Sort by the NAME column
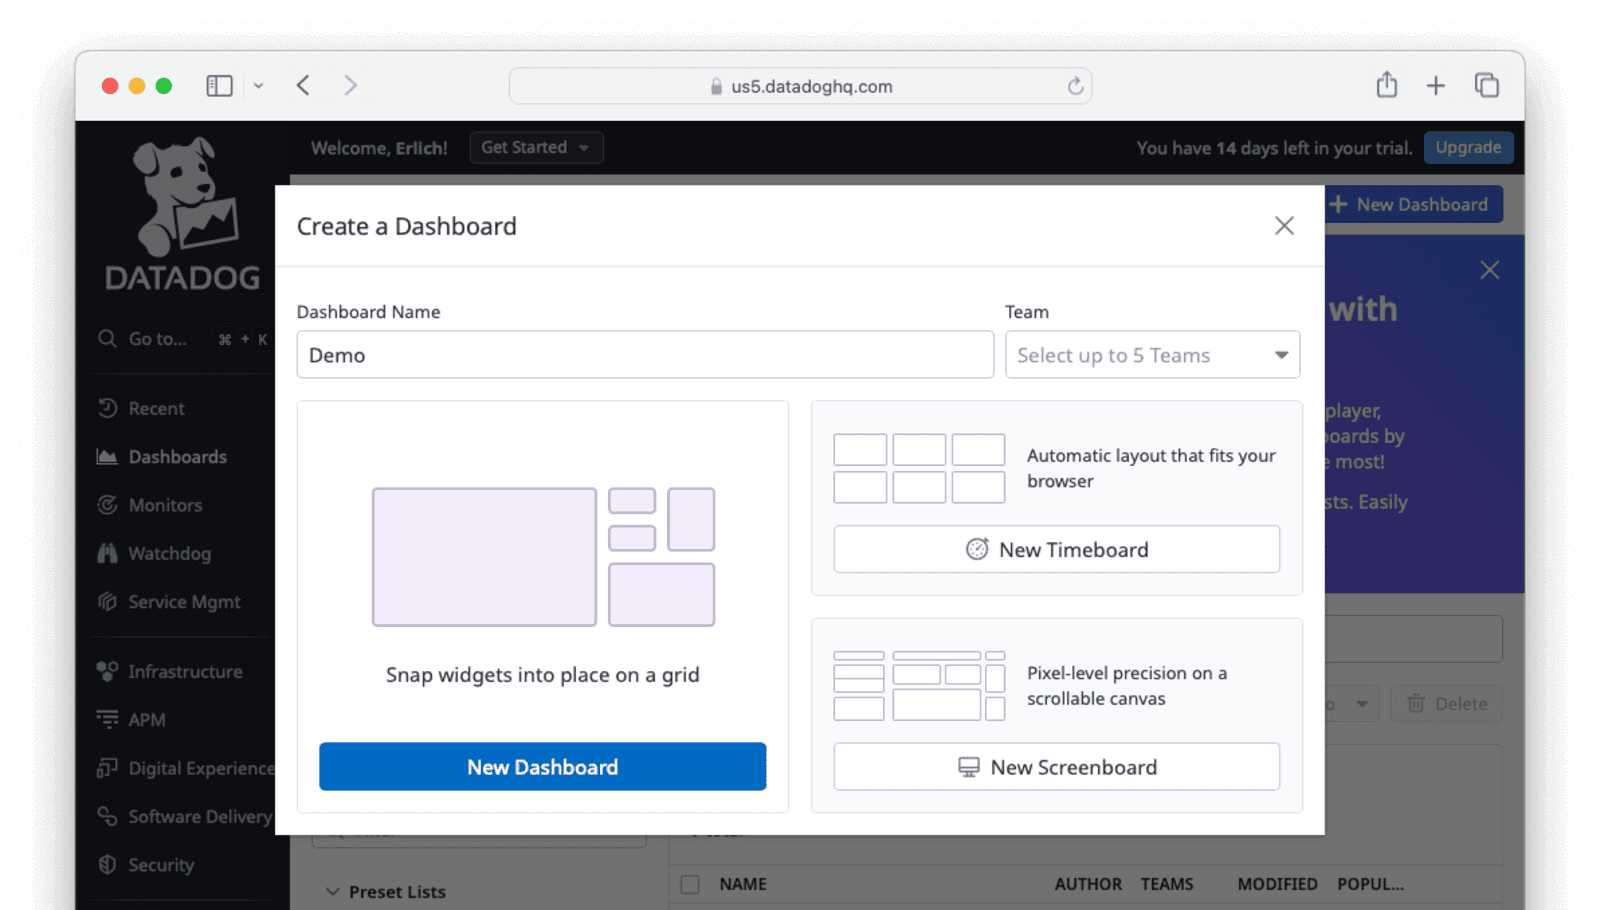This screenshot has height=910, width=1600. click(743, 884)
